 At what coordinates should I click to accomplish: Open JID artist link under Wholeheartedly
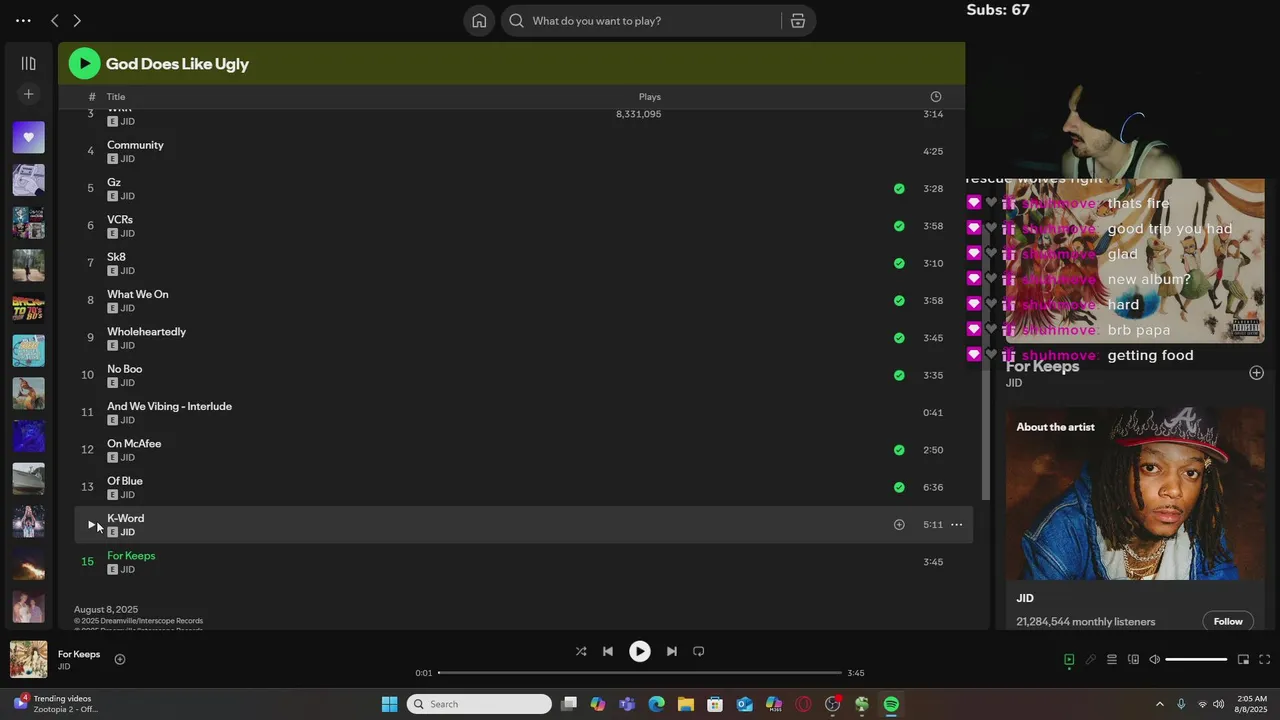point(127,346)
